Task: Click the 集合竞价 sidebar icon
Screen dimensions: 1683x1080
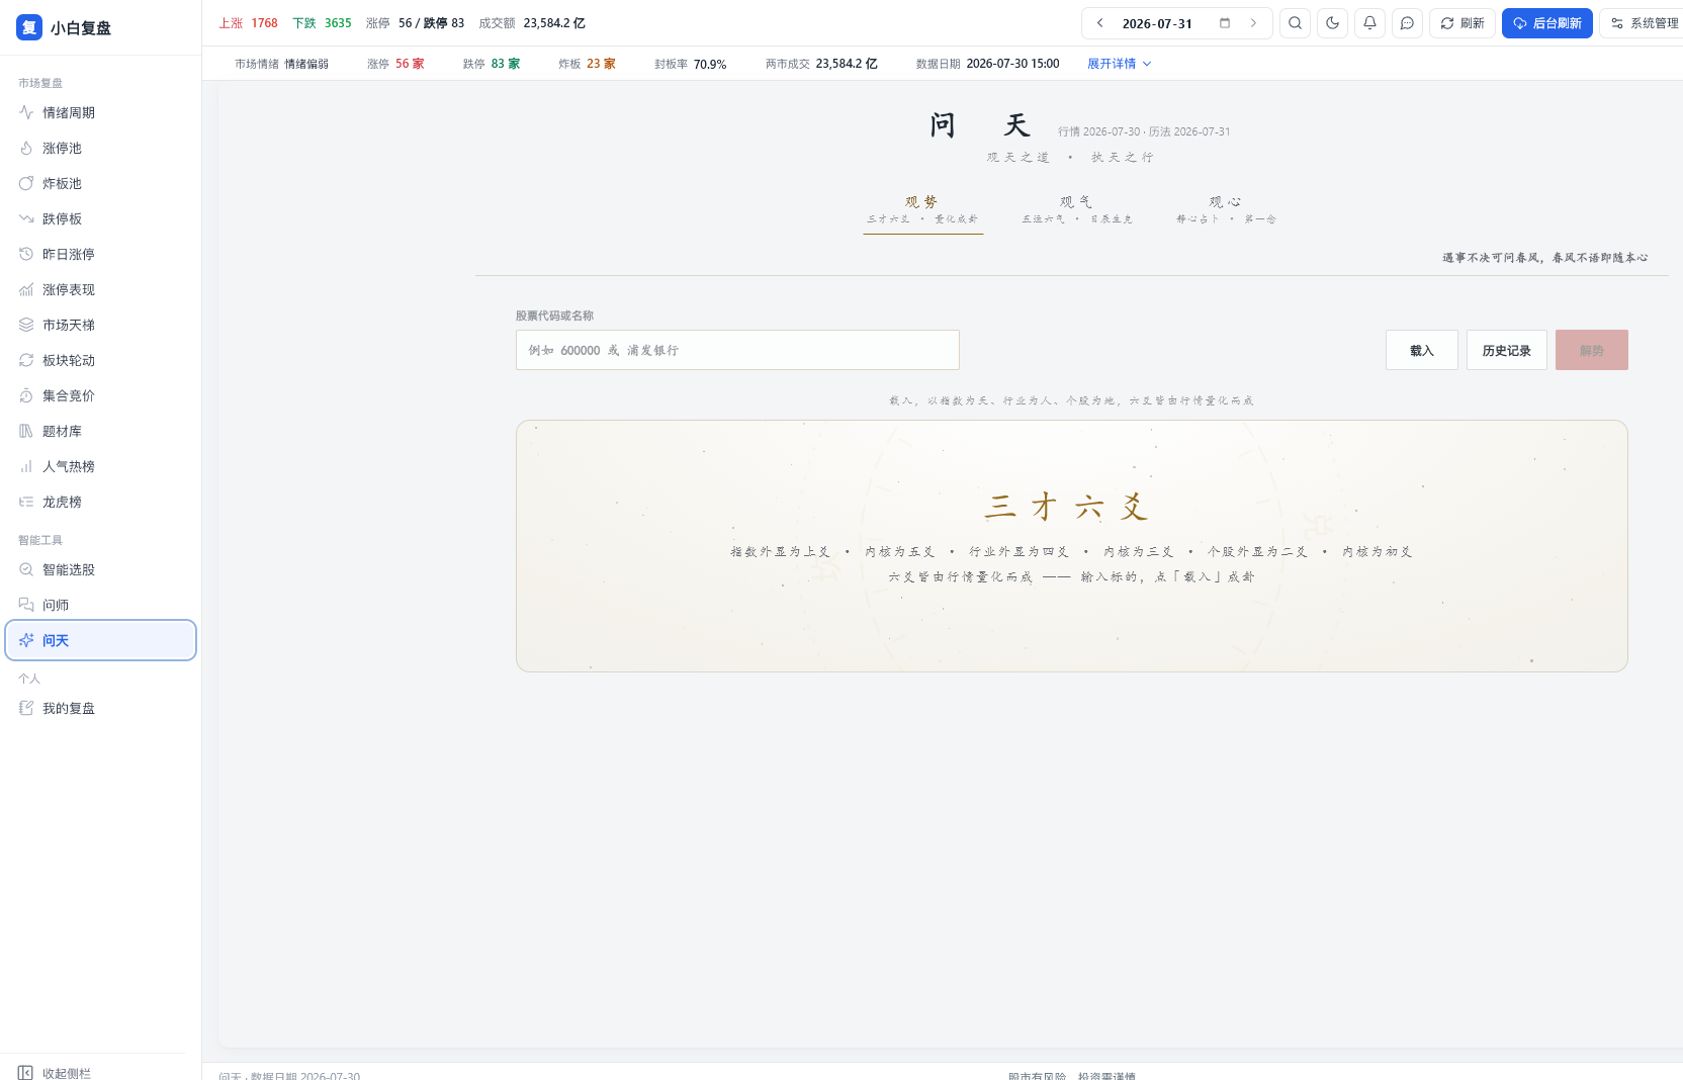Action: [26, 396]
